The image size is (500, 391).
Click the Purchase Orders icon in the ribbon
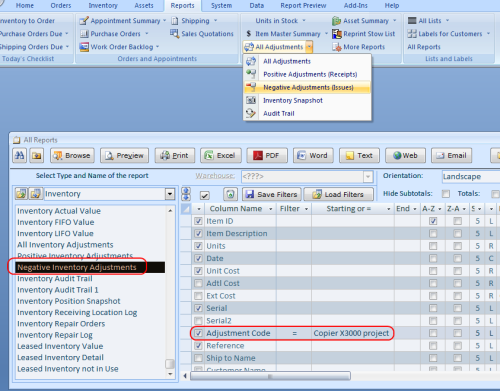point(84,34)
